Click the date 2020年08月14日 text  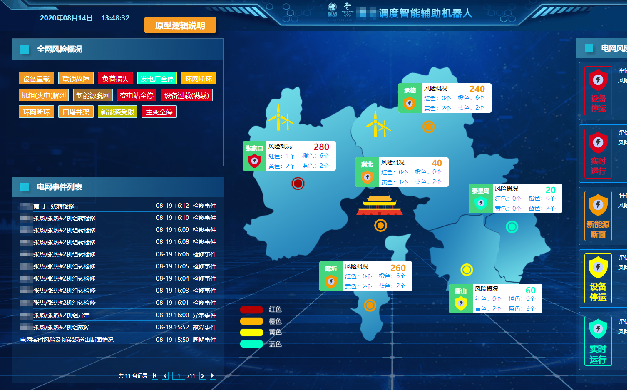click(x=66, y=18)
